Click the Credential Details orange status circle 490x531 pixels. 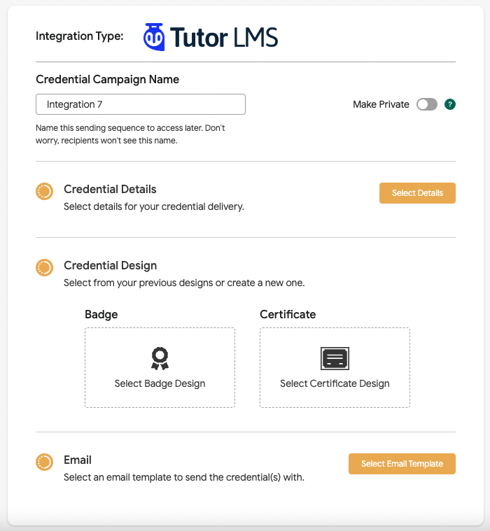(x=44, y=192)
